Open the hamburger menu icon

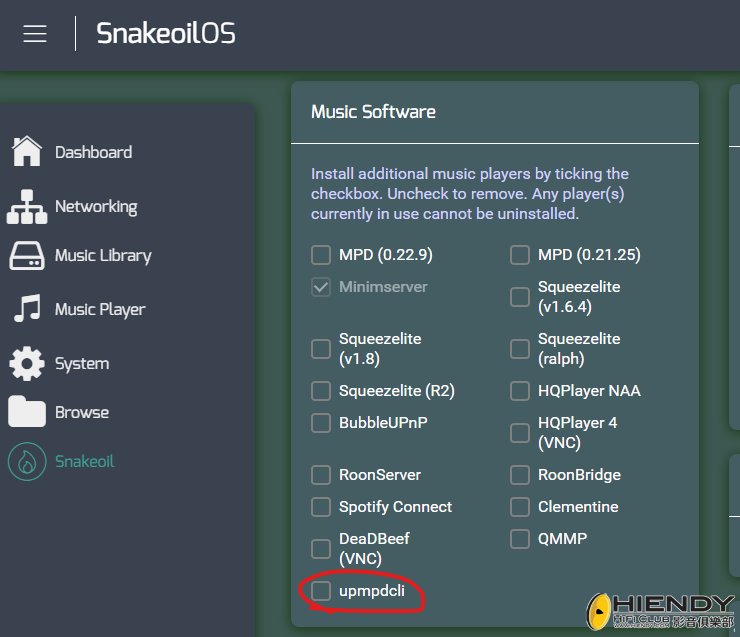coord(35,34)
